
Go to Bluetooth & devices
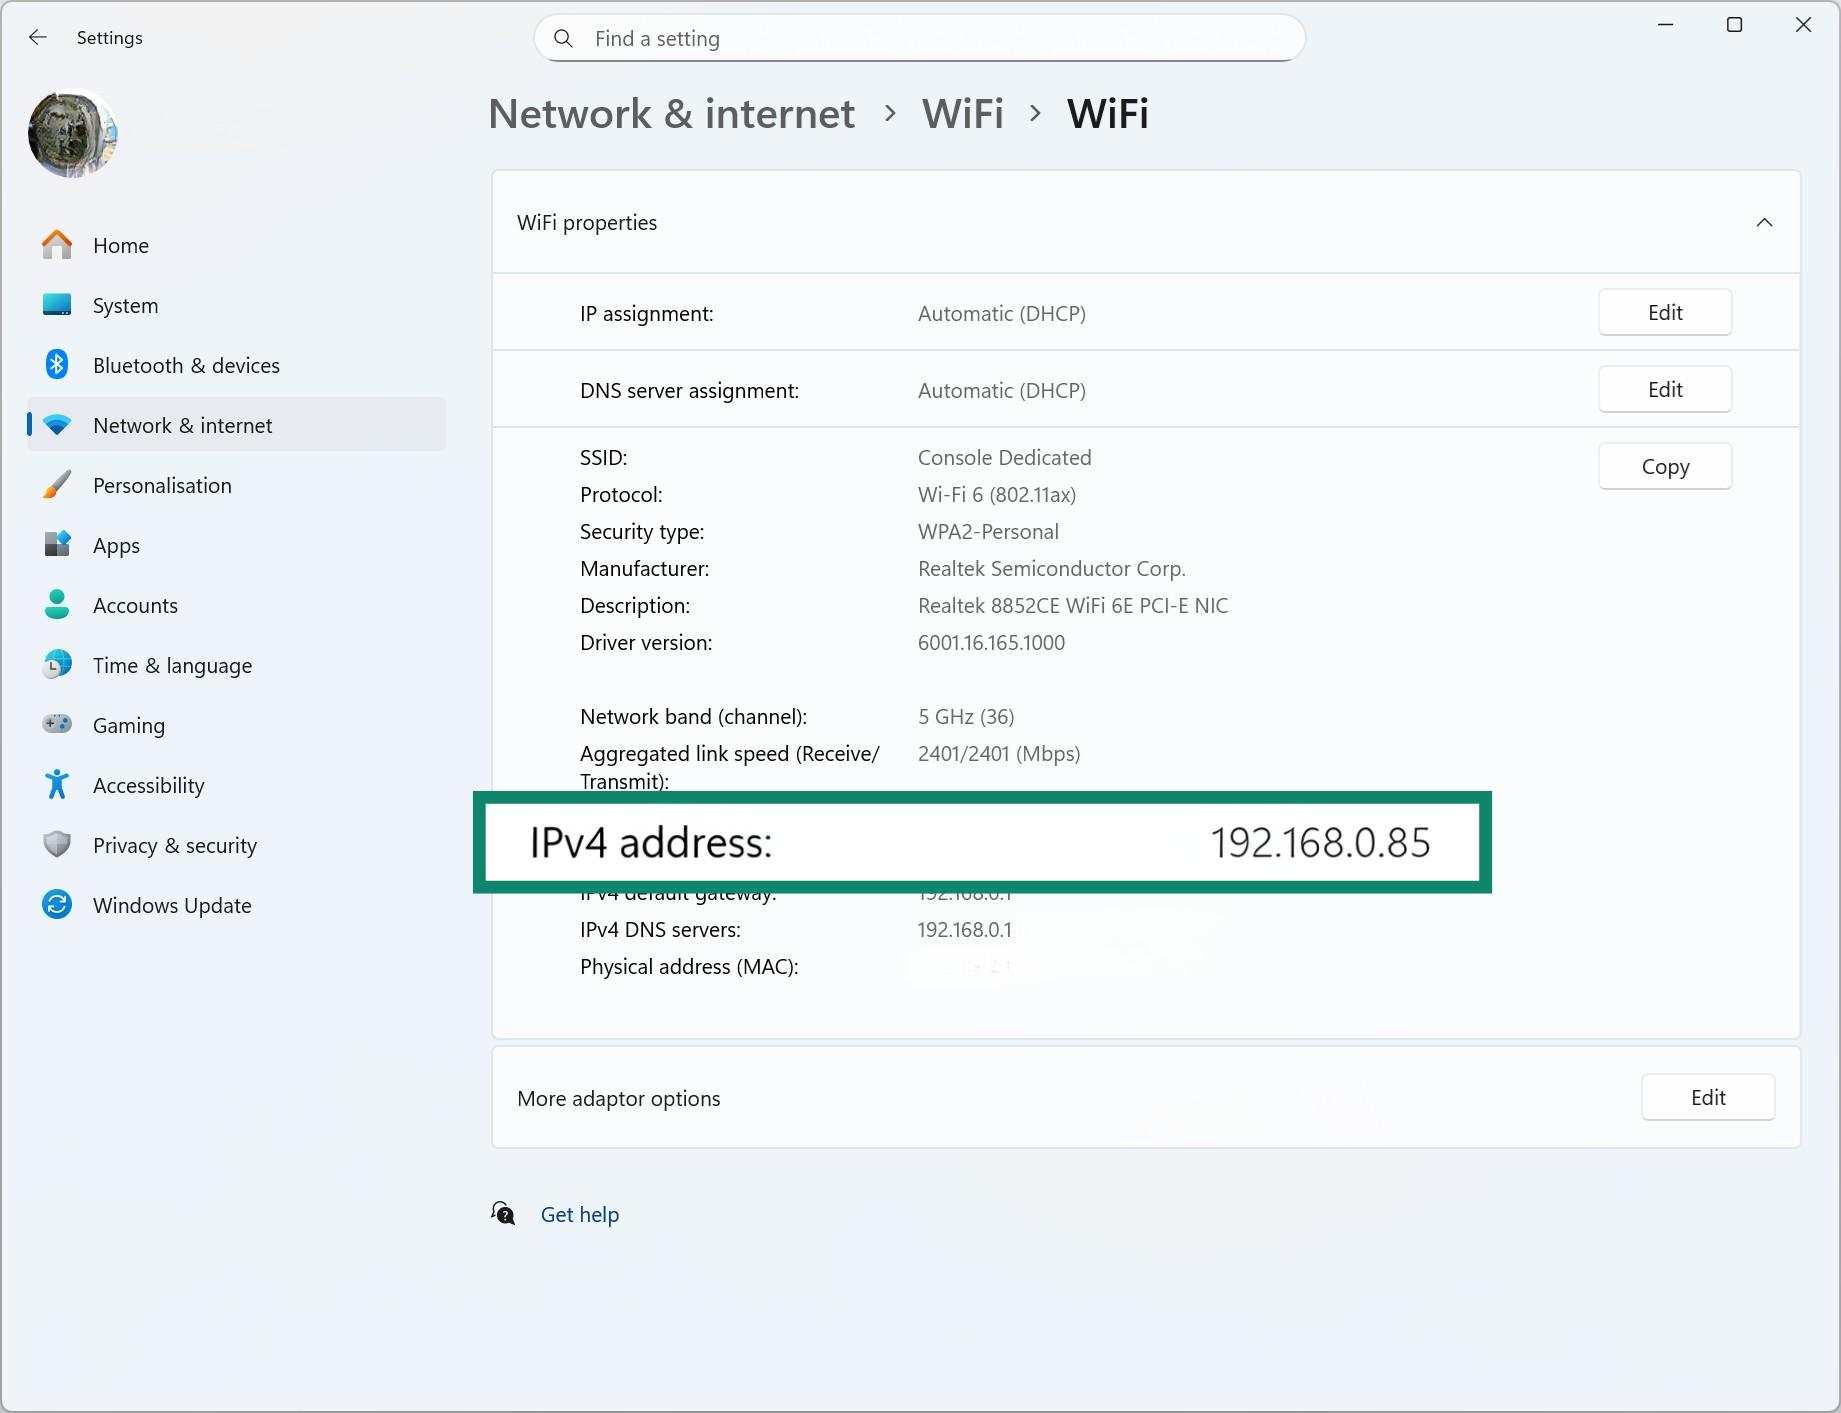coord(236,365)
